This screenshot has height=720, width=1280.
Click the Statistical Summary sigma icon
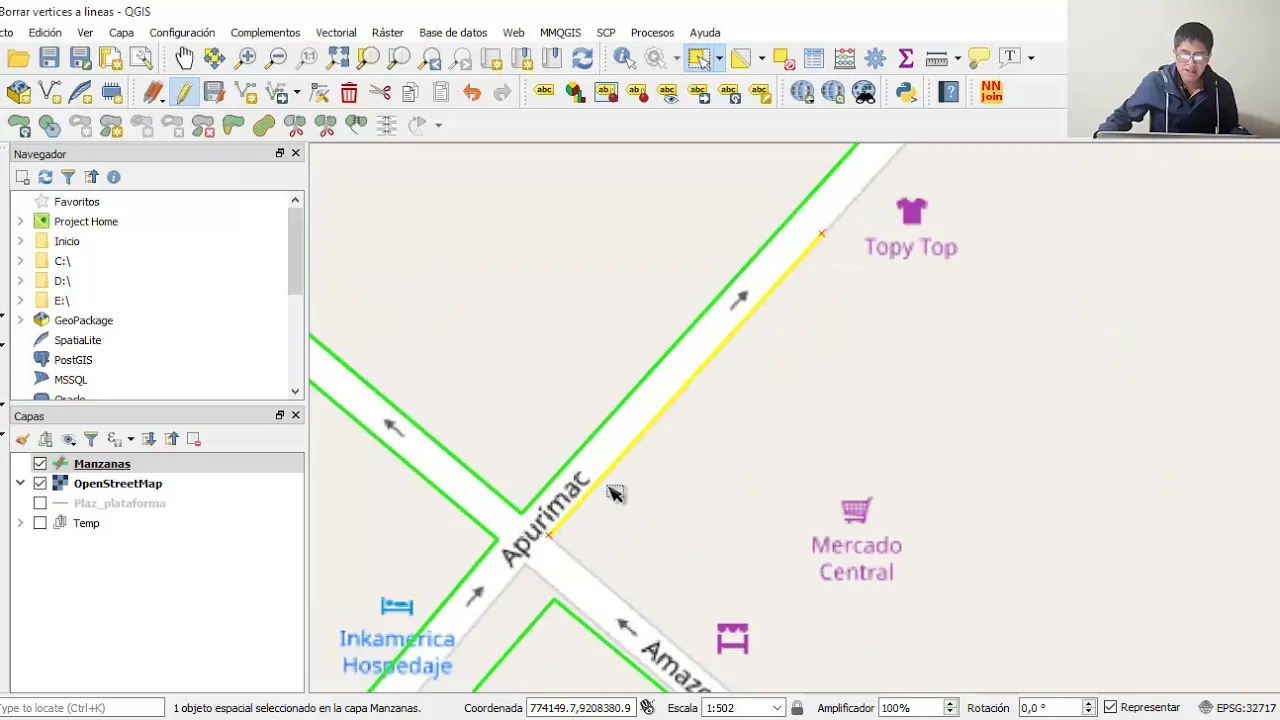(x=906, y=58)
